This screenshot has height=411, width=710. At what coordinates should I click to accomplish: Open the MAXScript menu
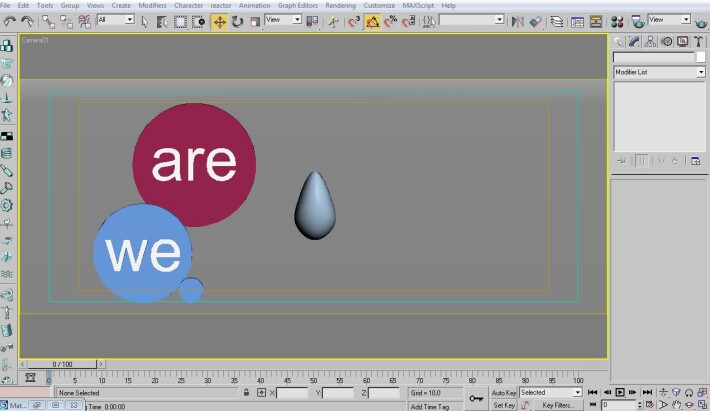[x=418, y=5]
